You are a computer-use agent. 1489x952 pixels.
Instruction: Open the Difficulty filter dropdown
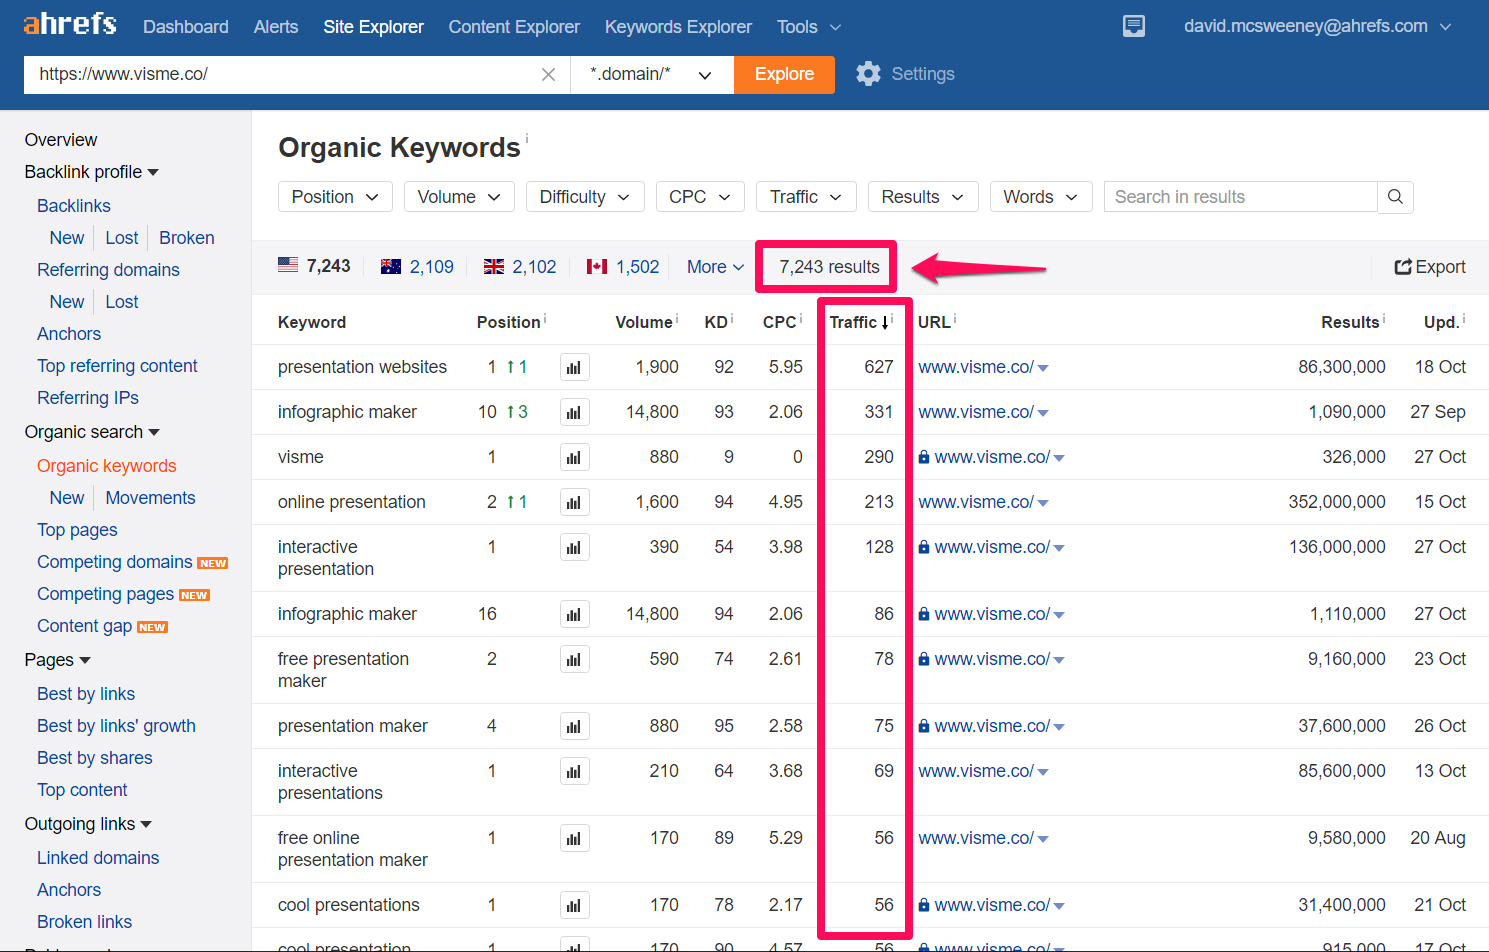point(585,197)
